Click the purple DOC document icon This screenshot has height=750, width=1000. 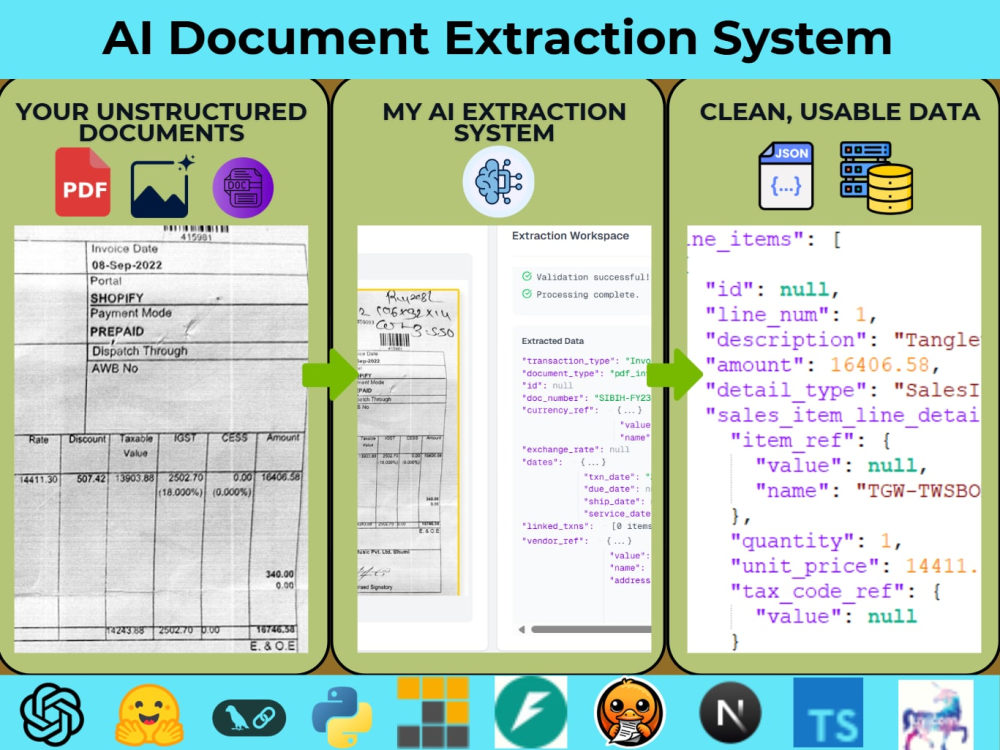click(x=243, y=188)
